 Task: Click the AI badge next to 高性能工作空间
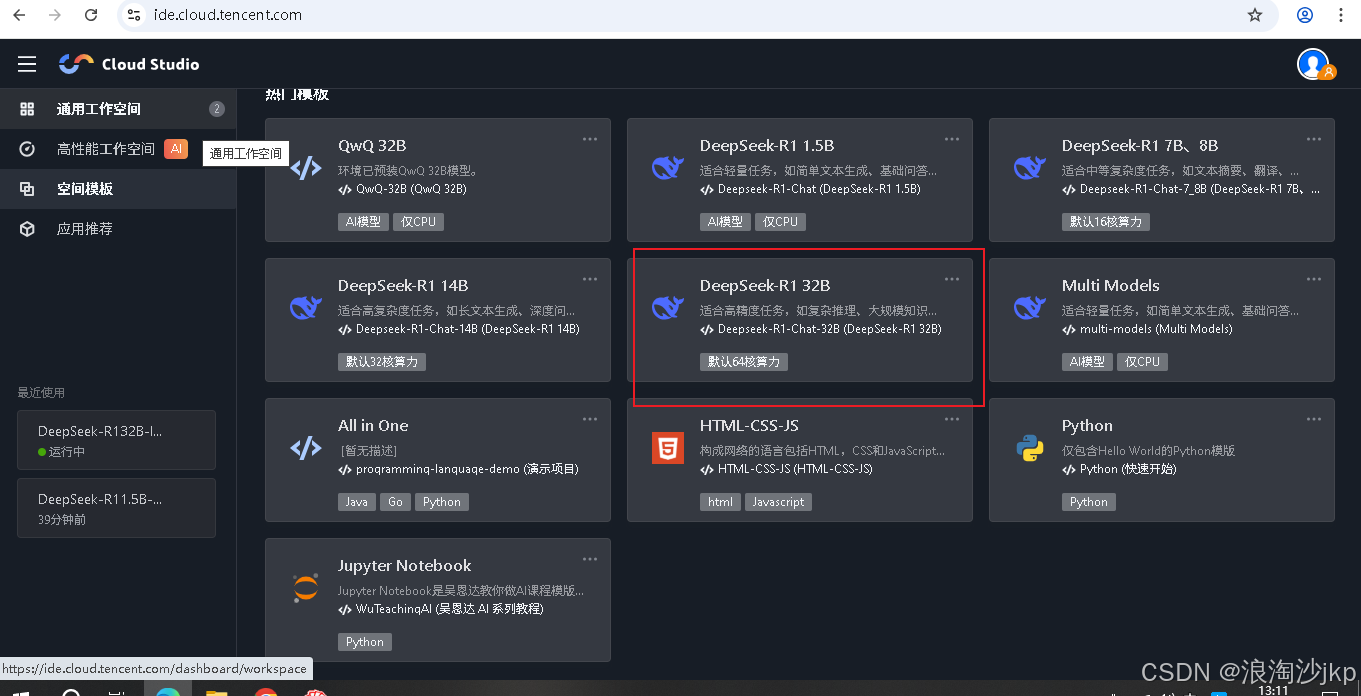[176, 149]
